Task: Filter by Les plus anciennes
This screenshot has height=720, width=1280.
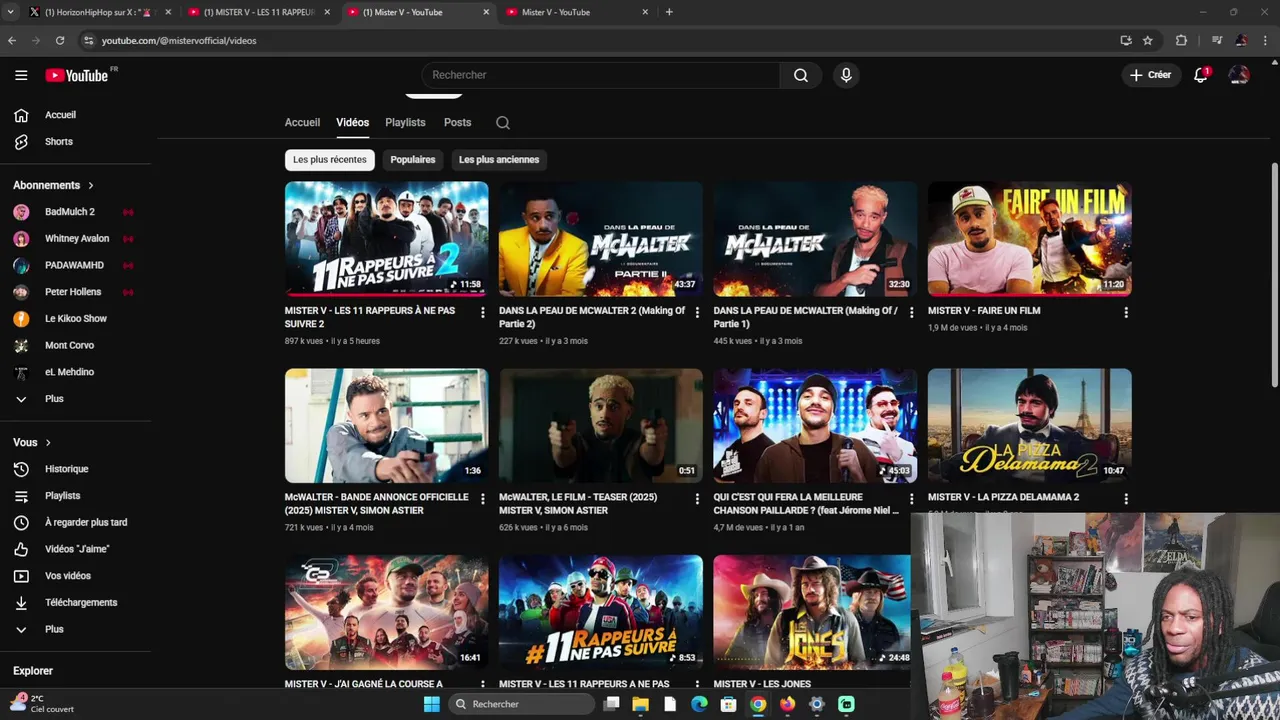Action: coord(499,160)
